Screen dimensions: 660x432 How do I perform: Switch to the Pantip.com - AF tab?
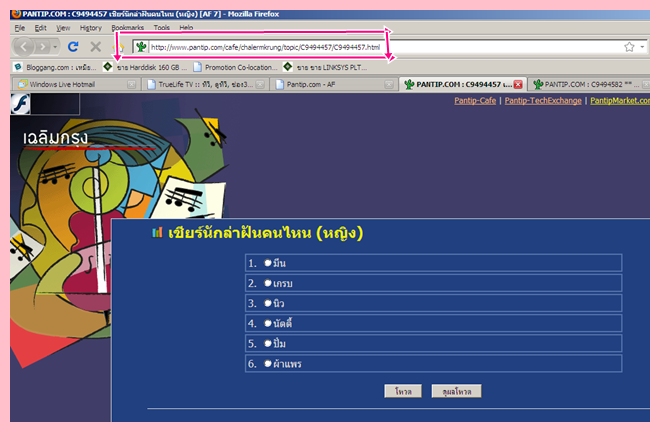pos(333,84)
